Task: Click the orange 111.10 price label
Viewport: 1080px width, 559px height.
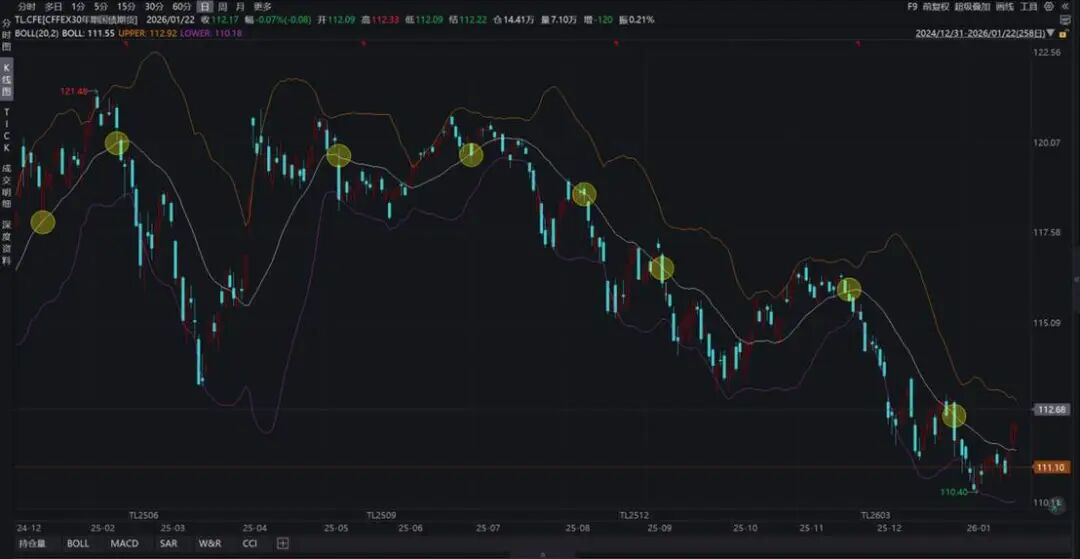Action: coord(1051,467)
